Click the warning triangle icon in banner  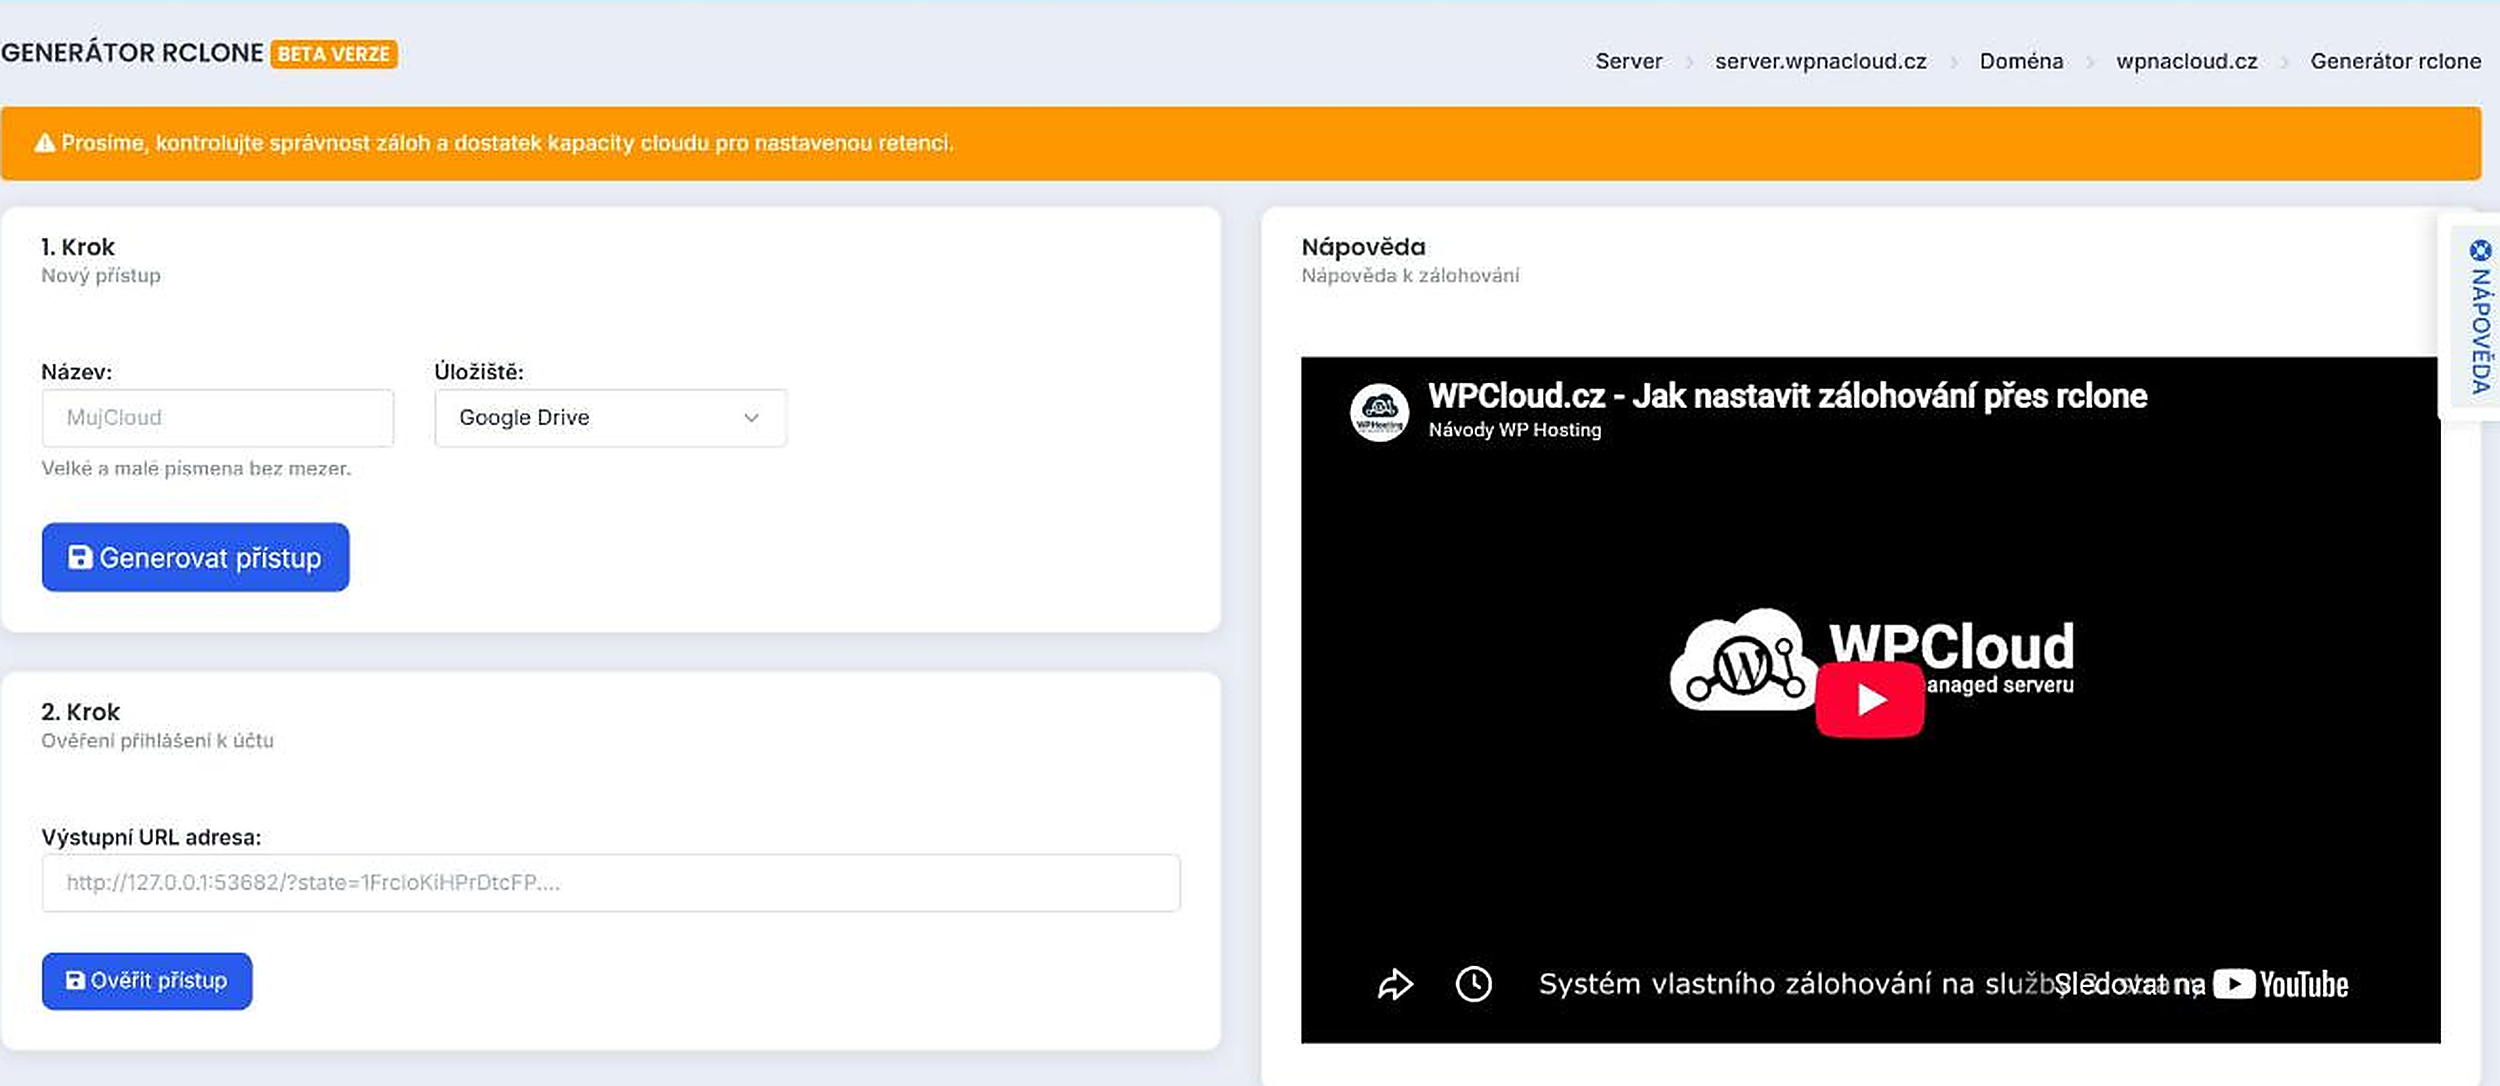point(44,143)
